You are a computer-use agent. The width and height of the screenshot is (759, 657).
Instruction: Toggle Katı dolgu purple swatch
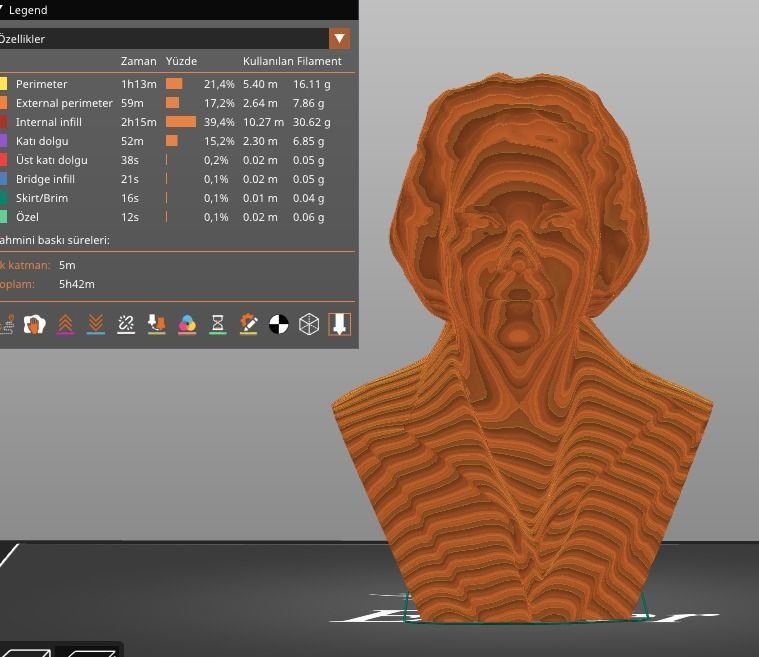tap(3, 141)
